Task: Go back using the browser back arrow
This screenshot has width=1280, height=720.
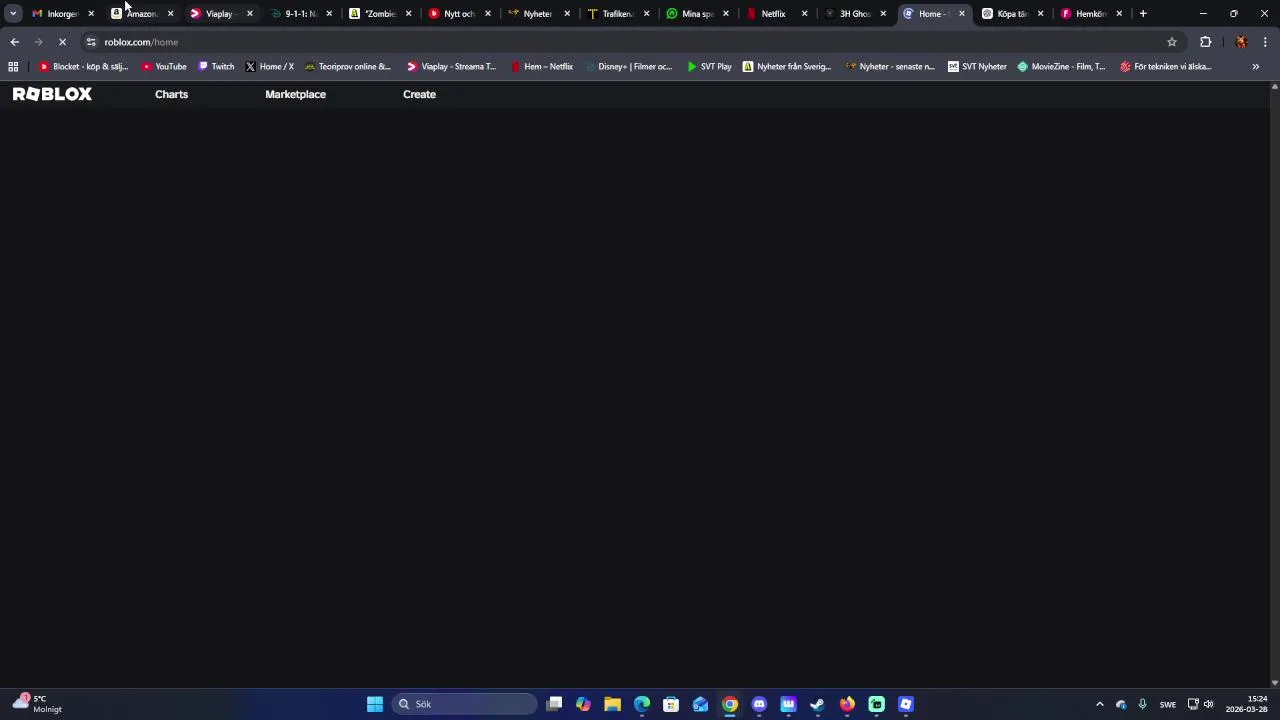Action: coord(14,42)
